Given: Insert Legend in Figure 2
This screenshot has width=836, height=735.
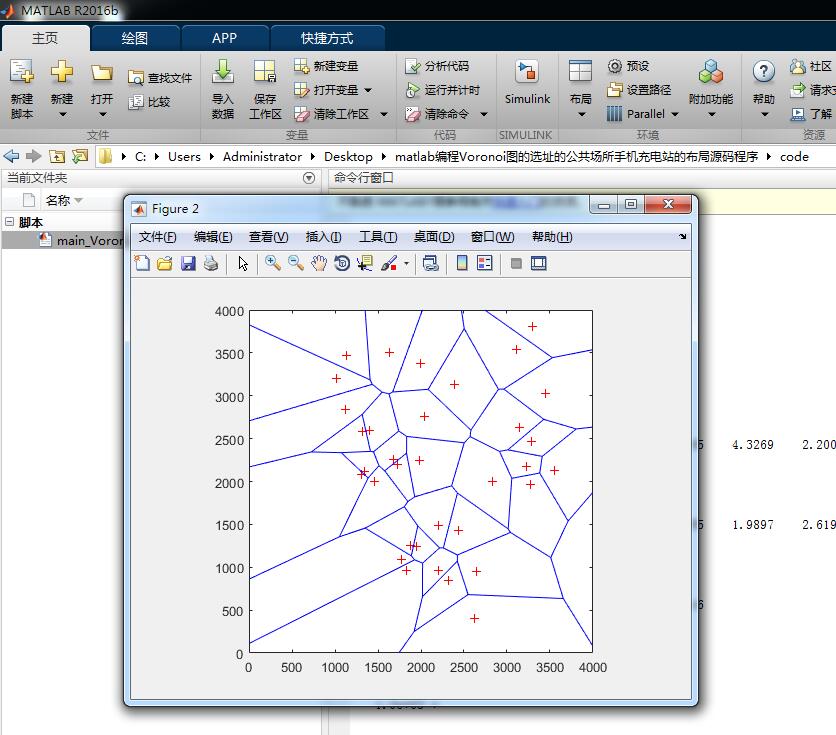Looking at the screenshot, I should pos(485,263).
